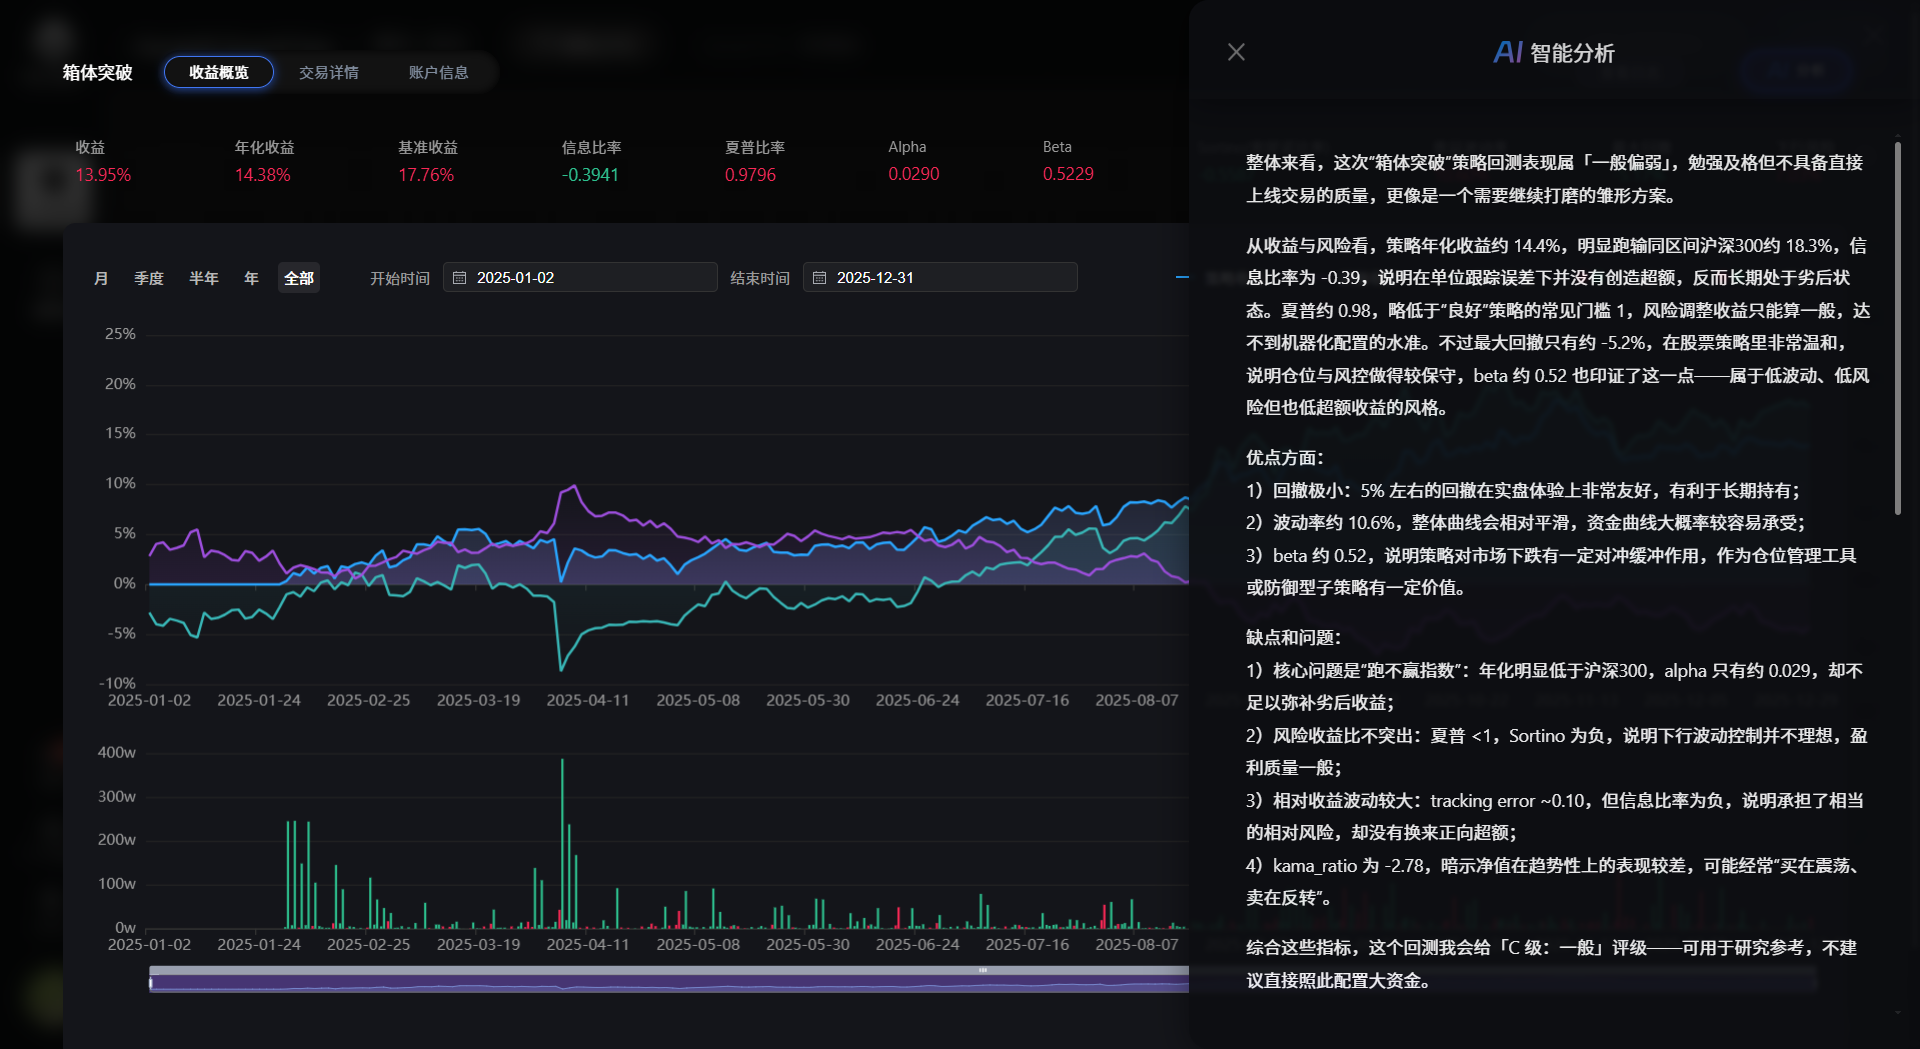
Task: Click the 夏普比率 label
Action: pos(755,147)
